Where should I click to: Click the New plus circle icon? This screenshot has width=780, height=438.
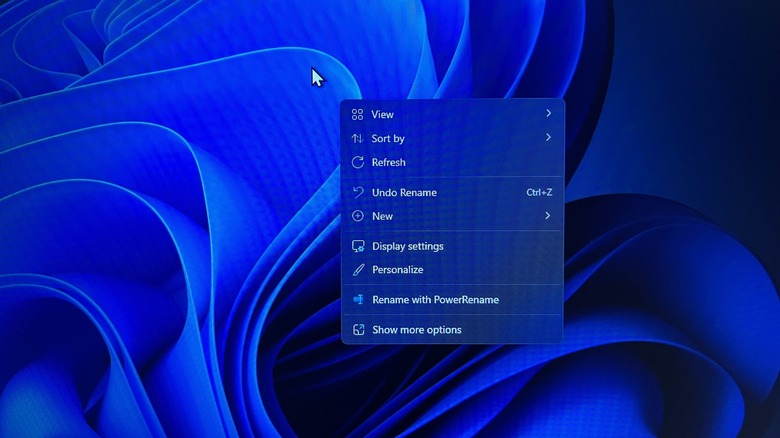[358, 216]
